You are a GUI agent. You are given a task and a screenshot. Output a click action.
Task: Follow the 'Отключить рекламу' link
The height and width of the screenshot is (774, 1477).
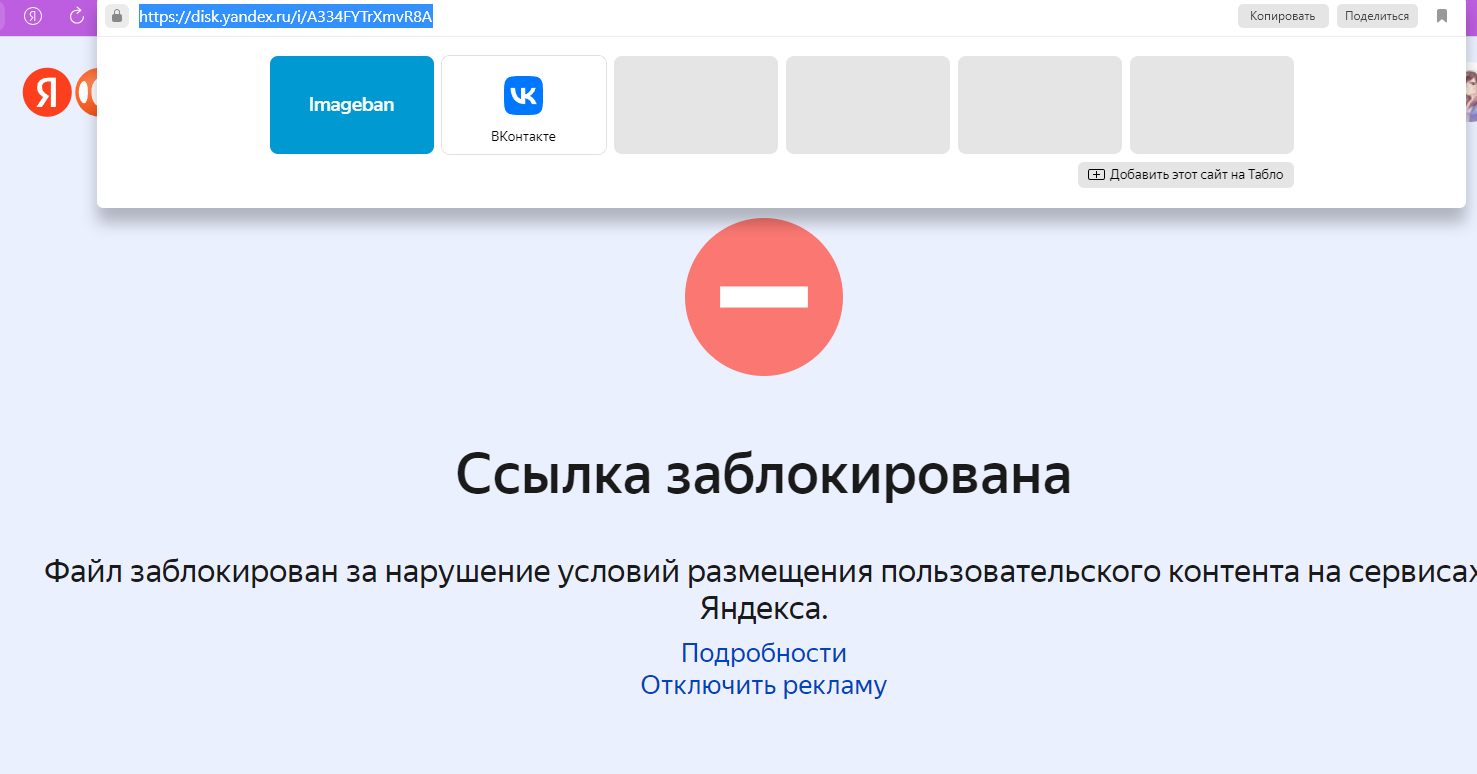tap(763, 685)
